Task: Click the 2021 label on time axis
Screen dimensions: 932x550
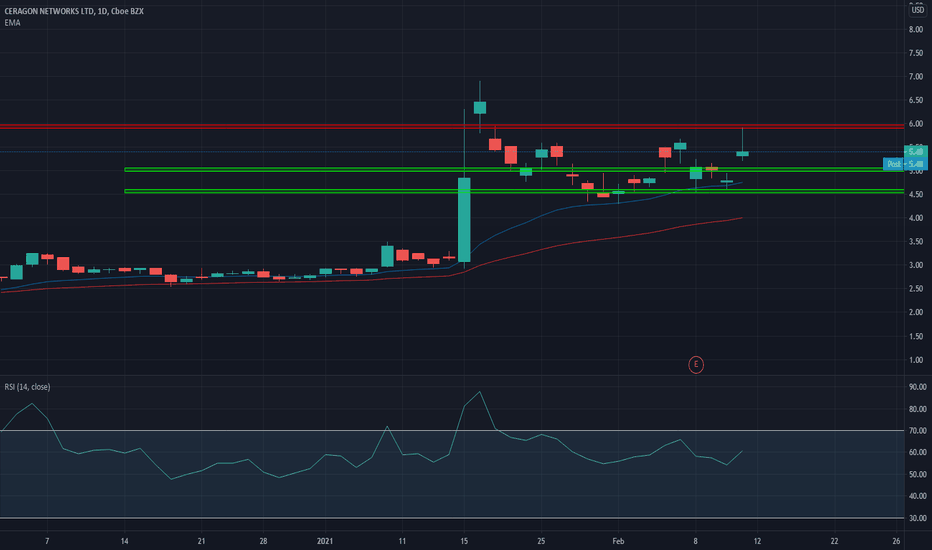Action: point(325,541)
